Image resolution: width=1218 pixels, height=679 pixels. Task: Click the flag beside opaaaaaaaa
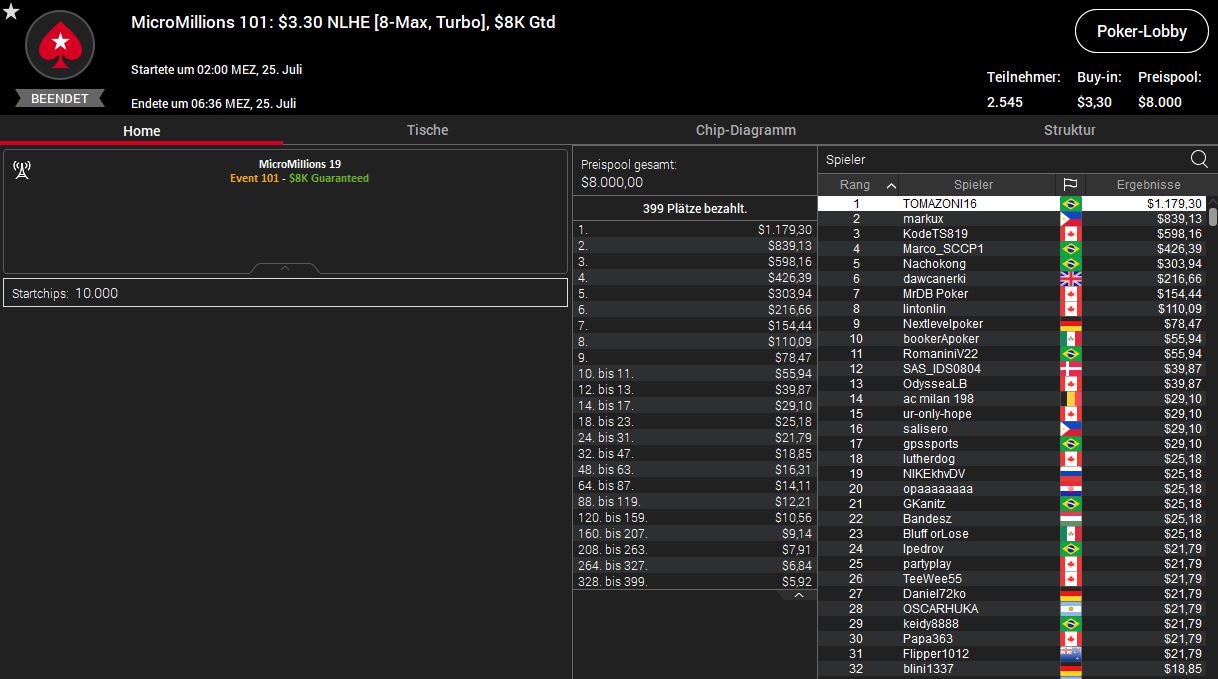pyautogui.click(x=1070, y=489)
